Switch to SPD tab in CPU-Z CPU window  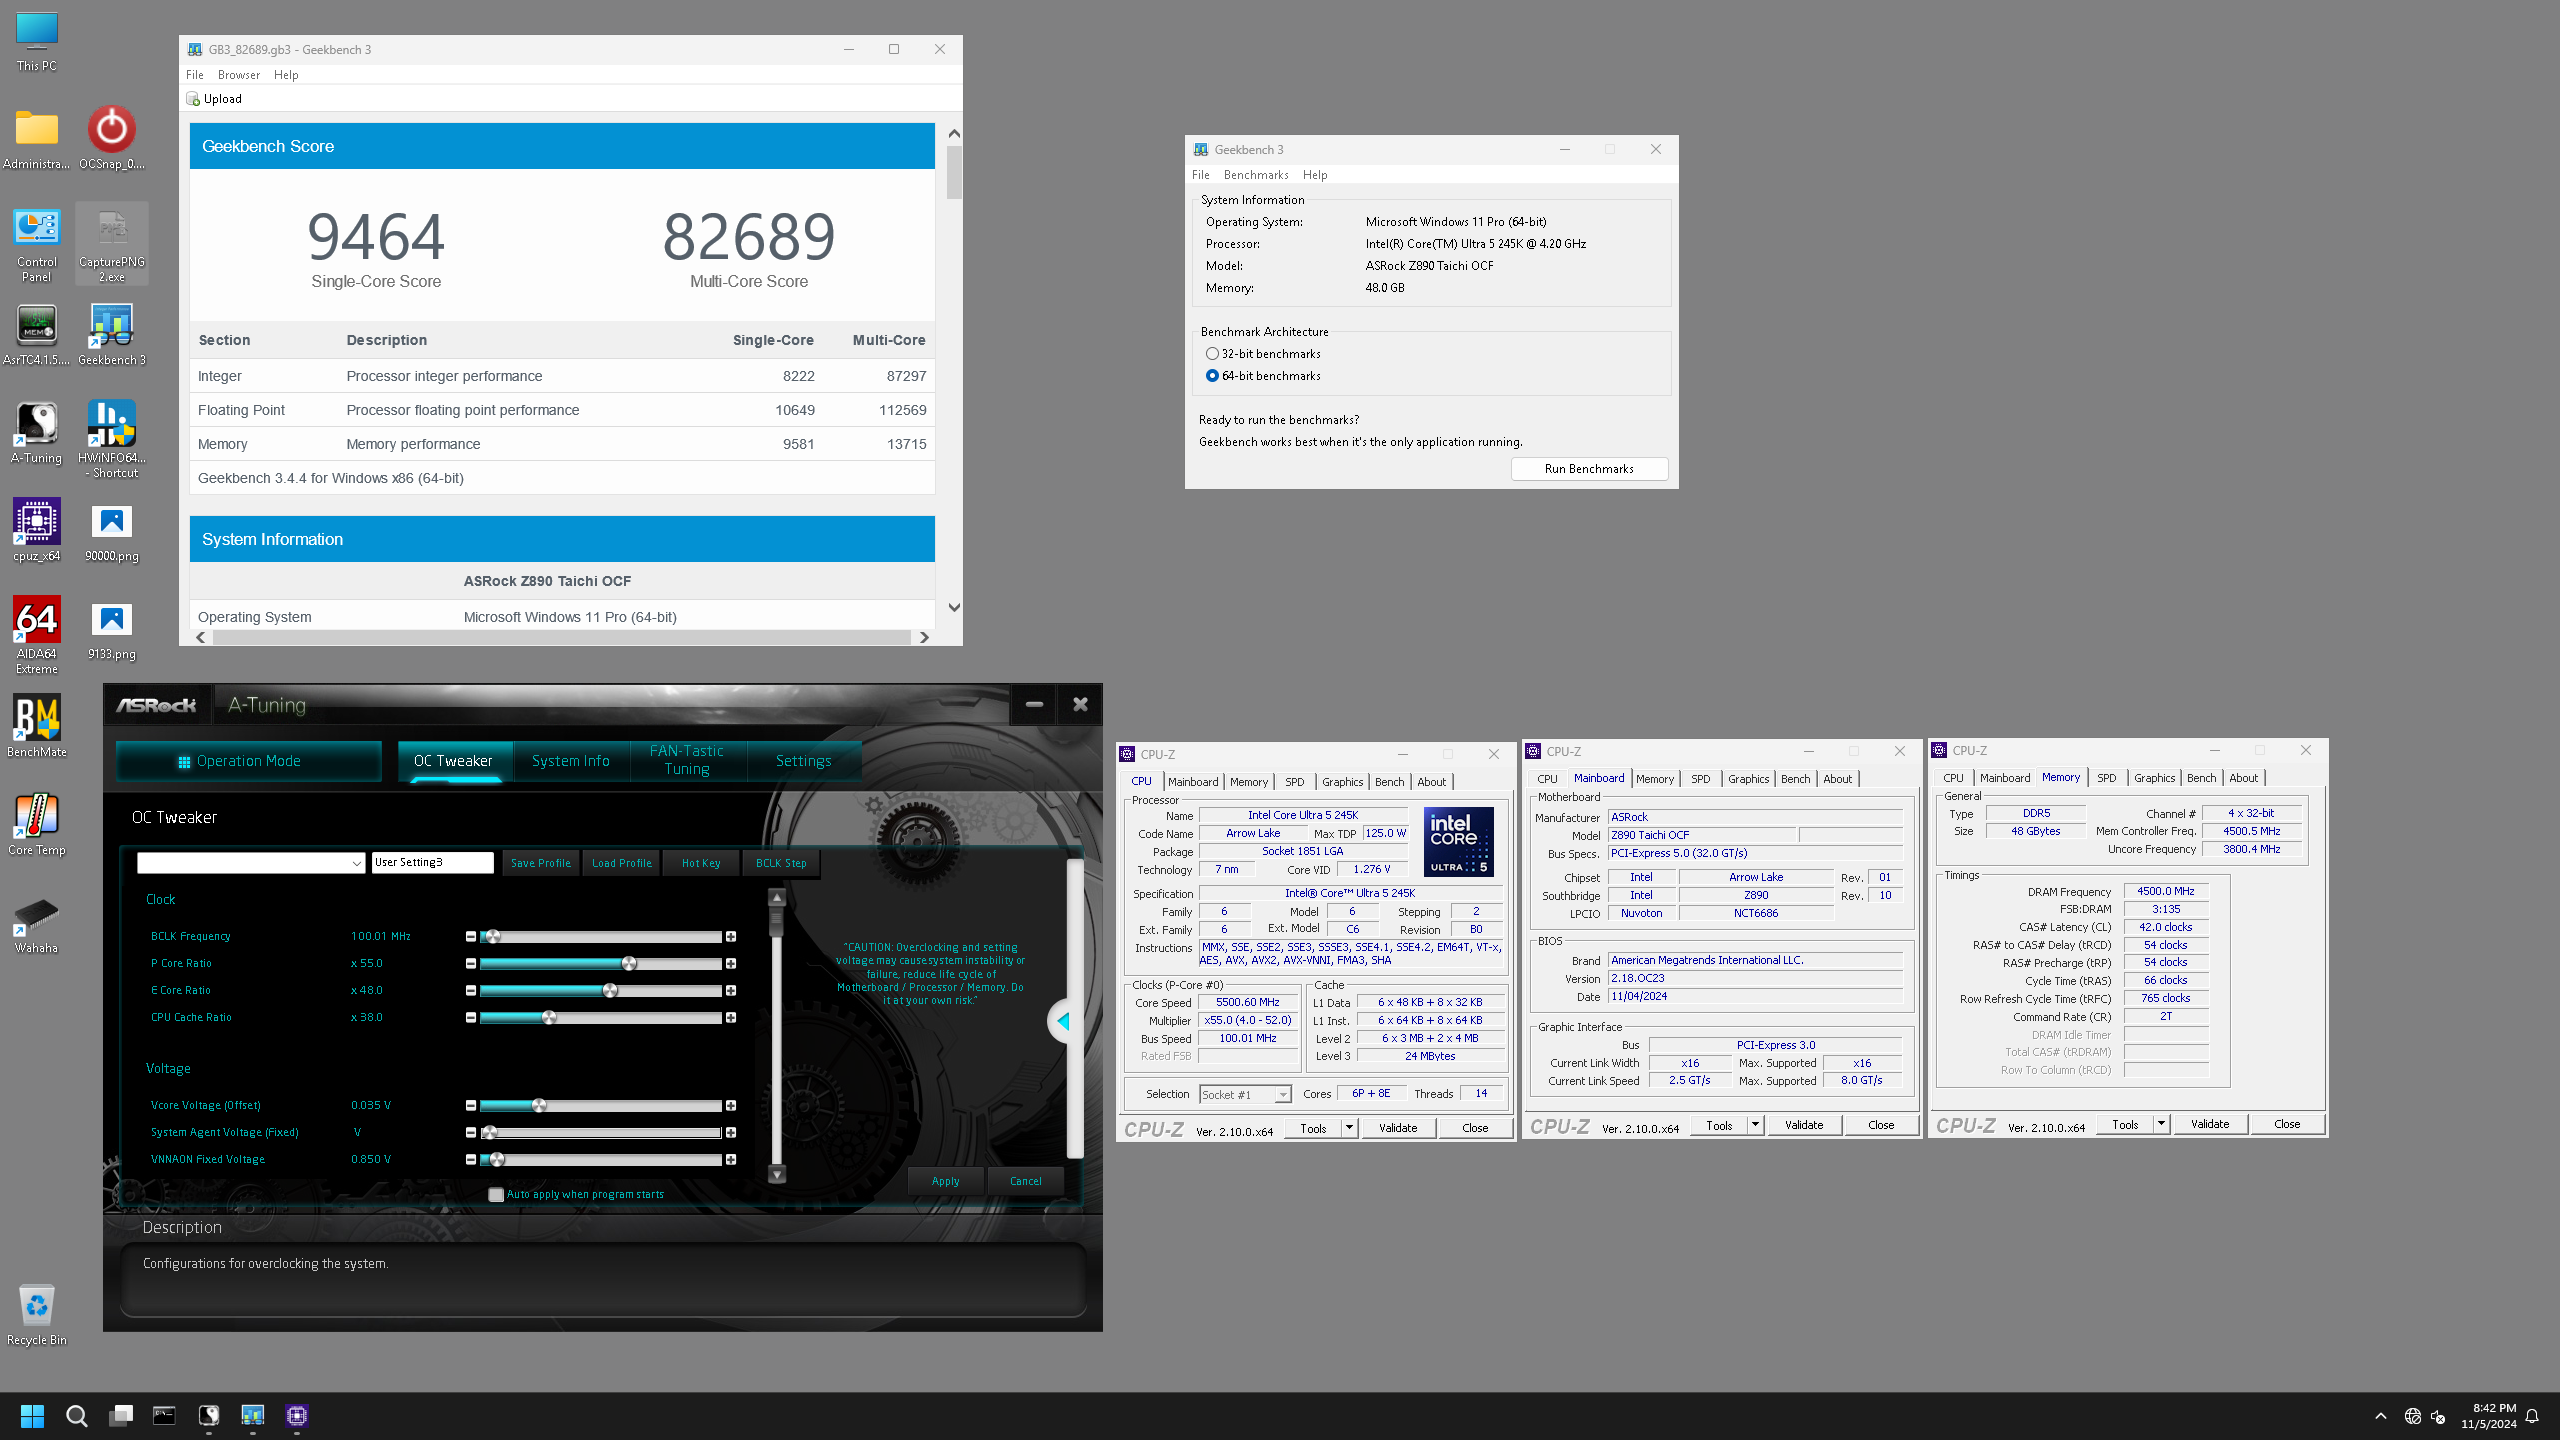tap(1294, 782)
